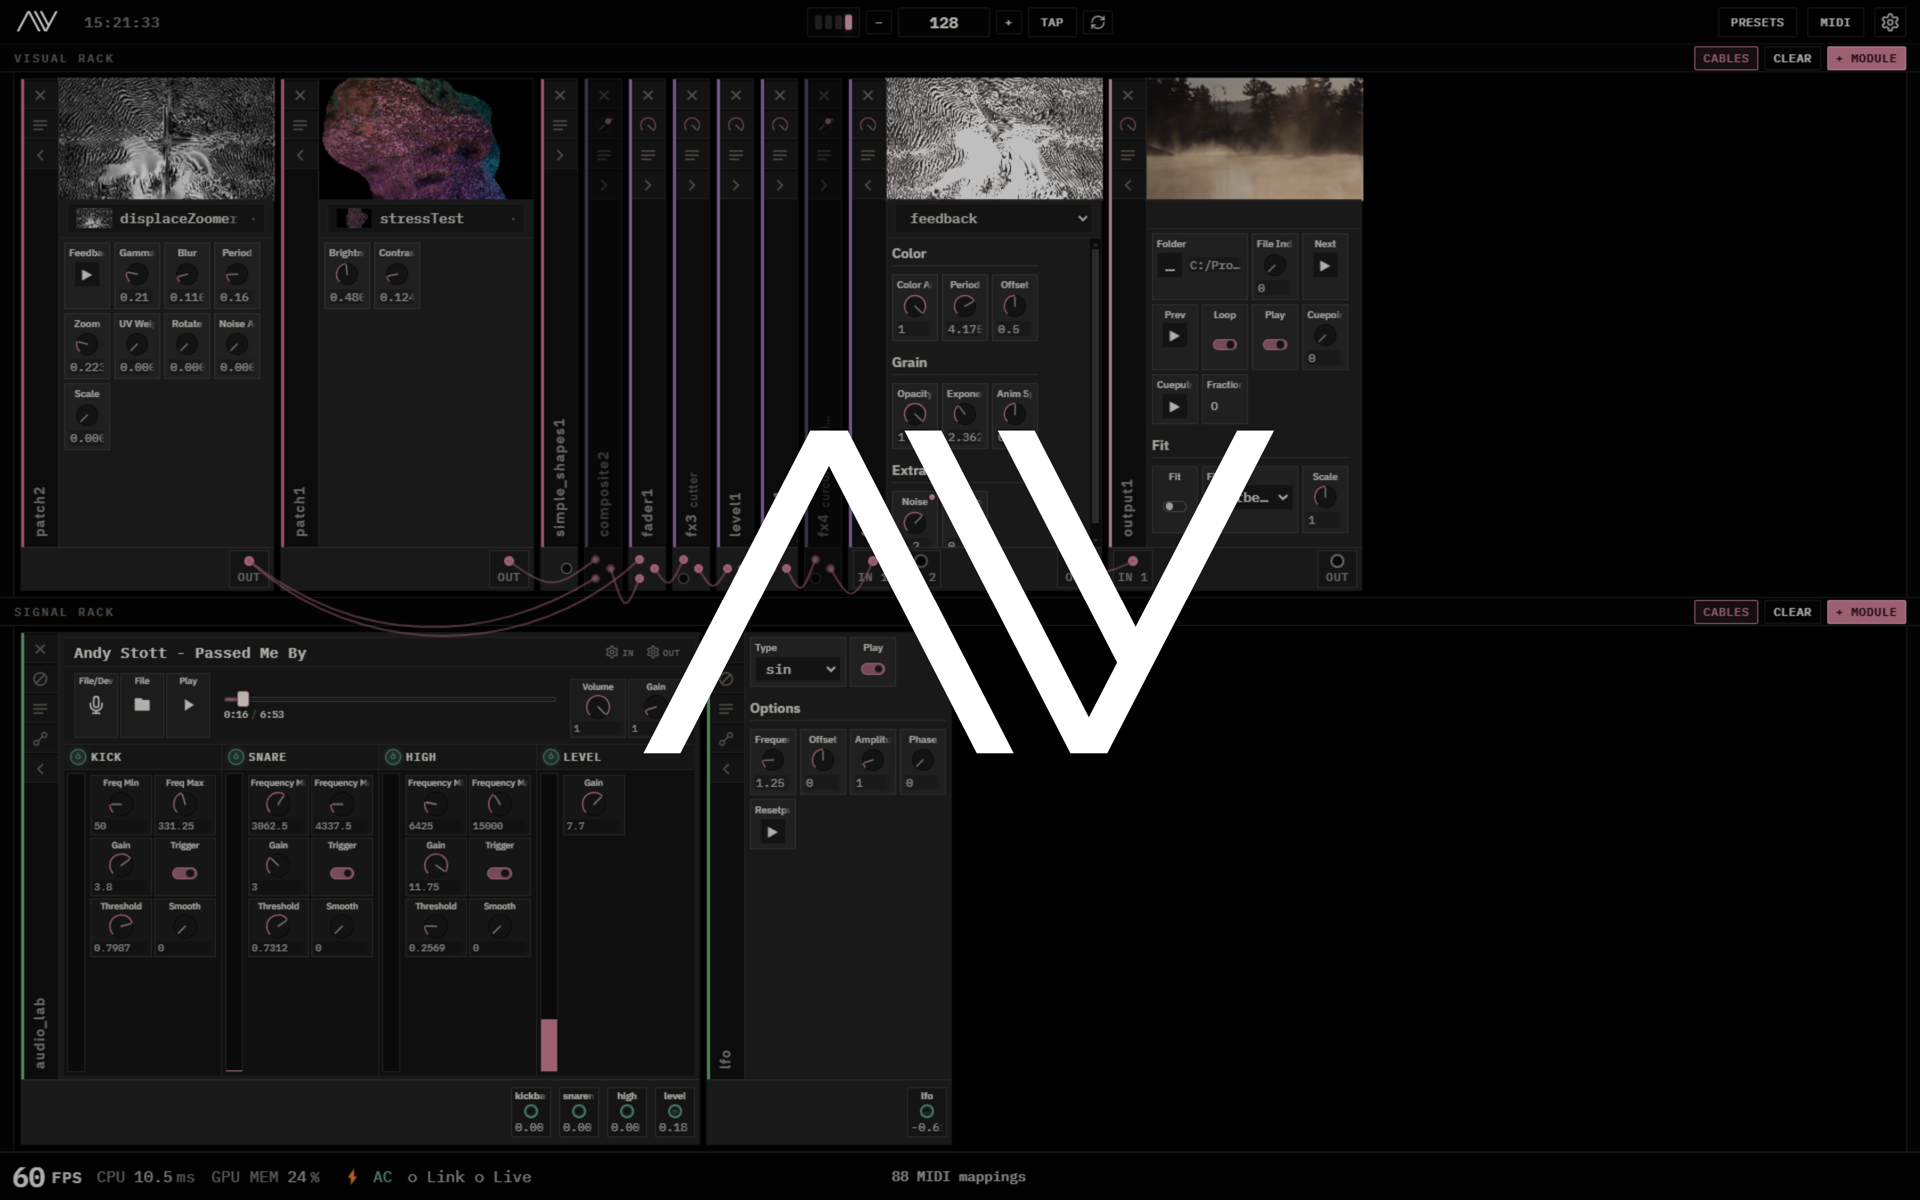Click the link icon on composite2 strip
This screenshot has width=1920, height=1200.
tap(604, 125)
